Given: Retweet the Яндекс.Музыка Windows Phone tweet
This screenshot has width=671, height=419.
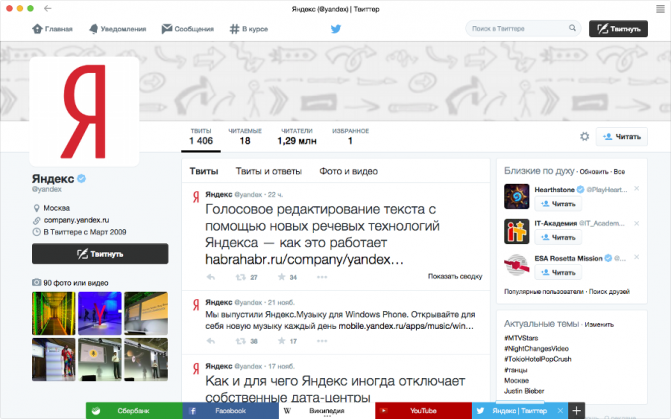Looking at the screenshot, I should coord(241,341).
